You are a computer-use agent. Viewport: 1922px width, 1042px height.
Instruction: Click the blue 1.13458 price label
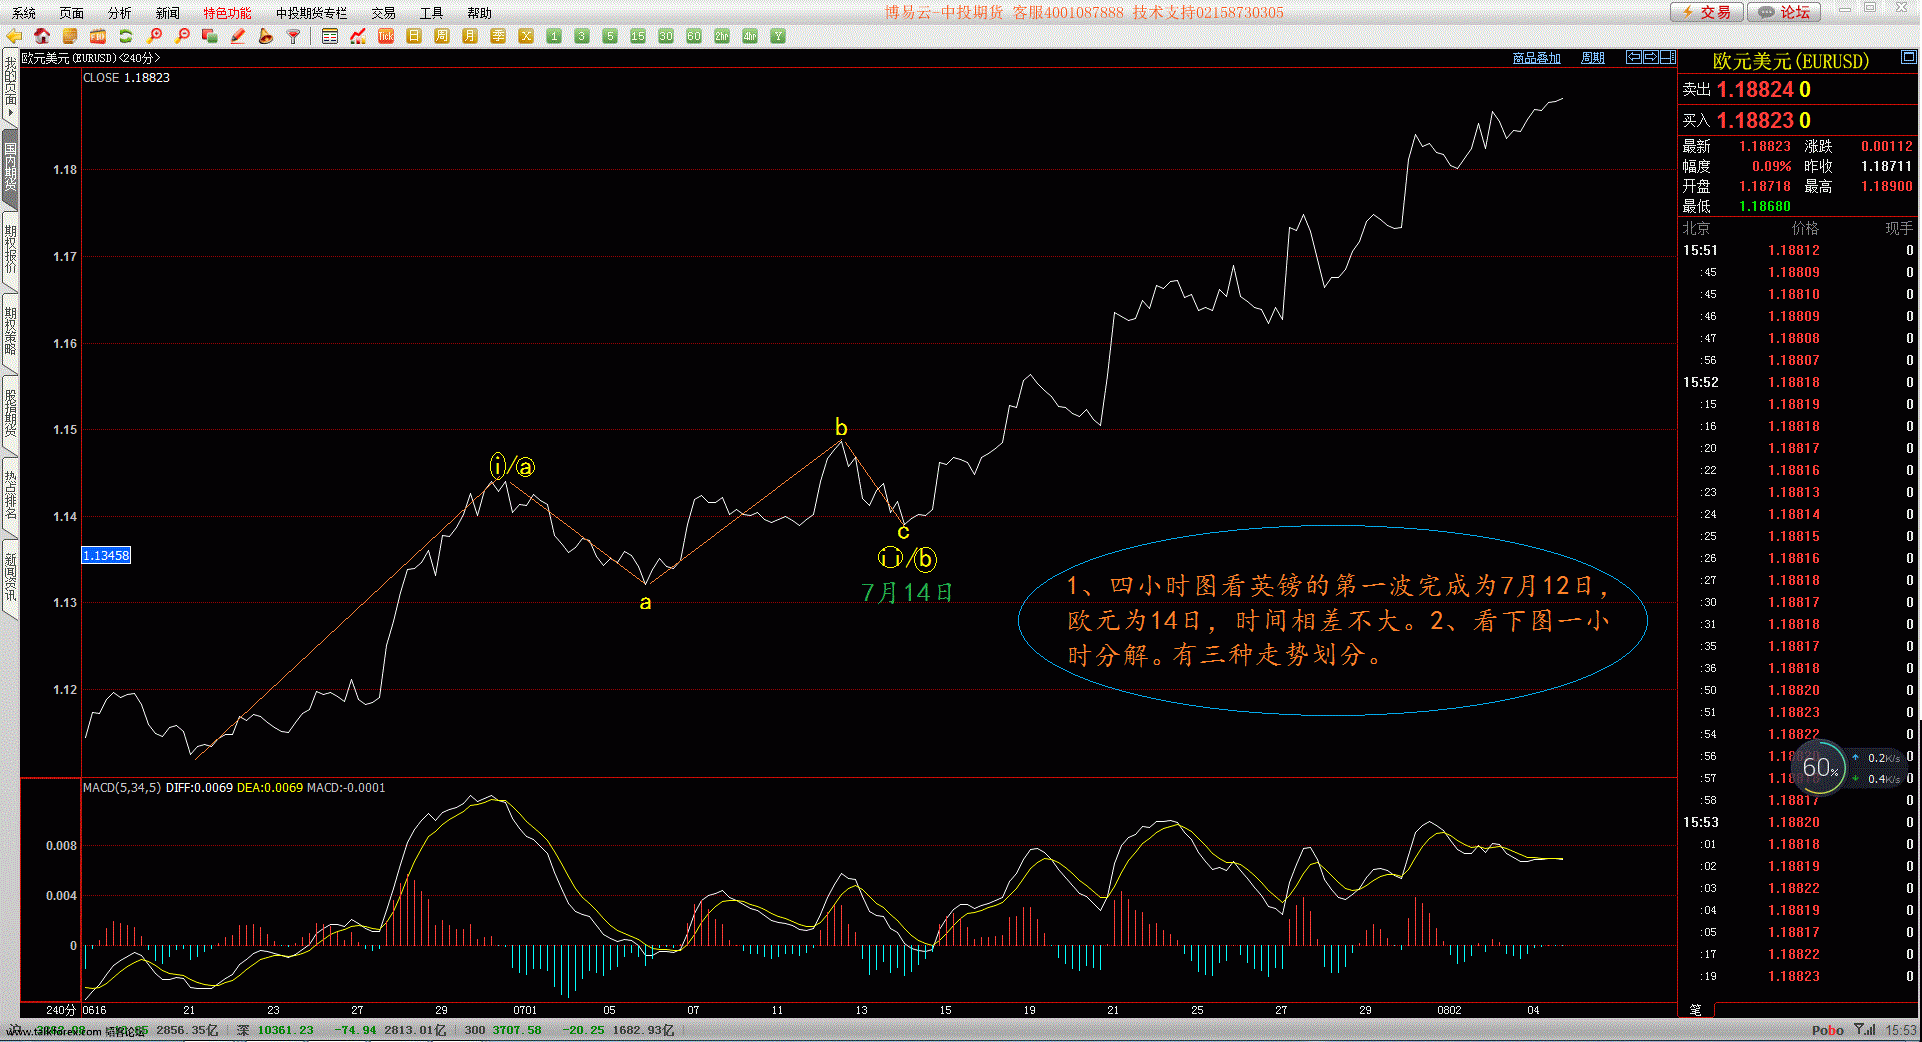[106, 555]
